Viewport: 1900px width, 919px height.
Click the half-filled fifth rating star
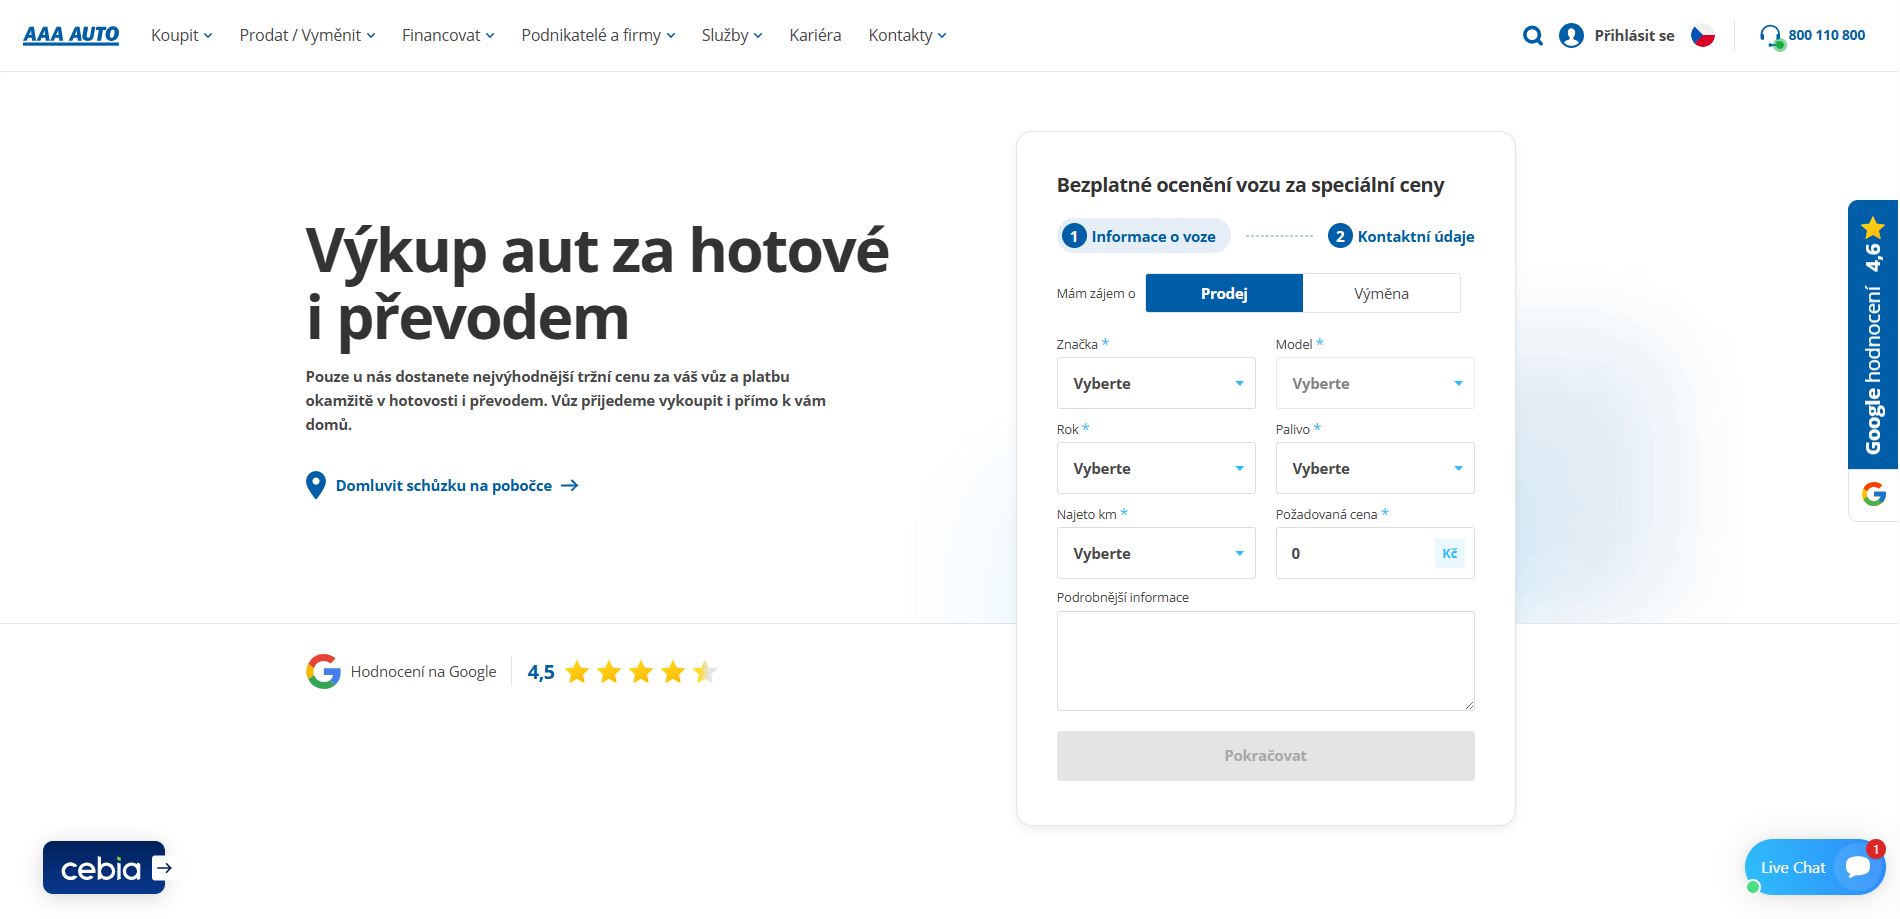705,672
